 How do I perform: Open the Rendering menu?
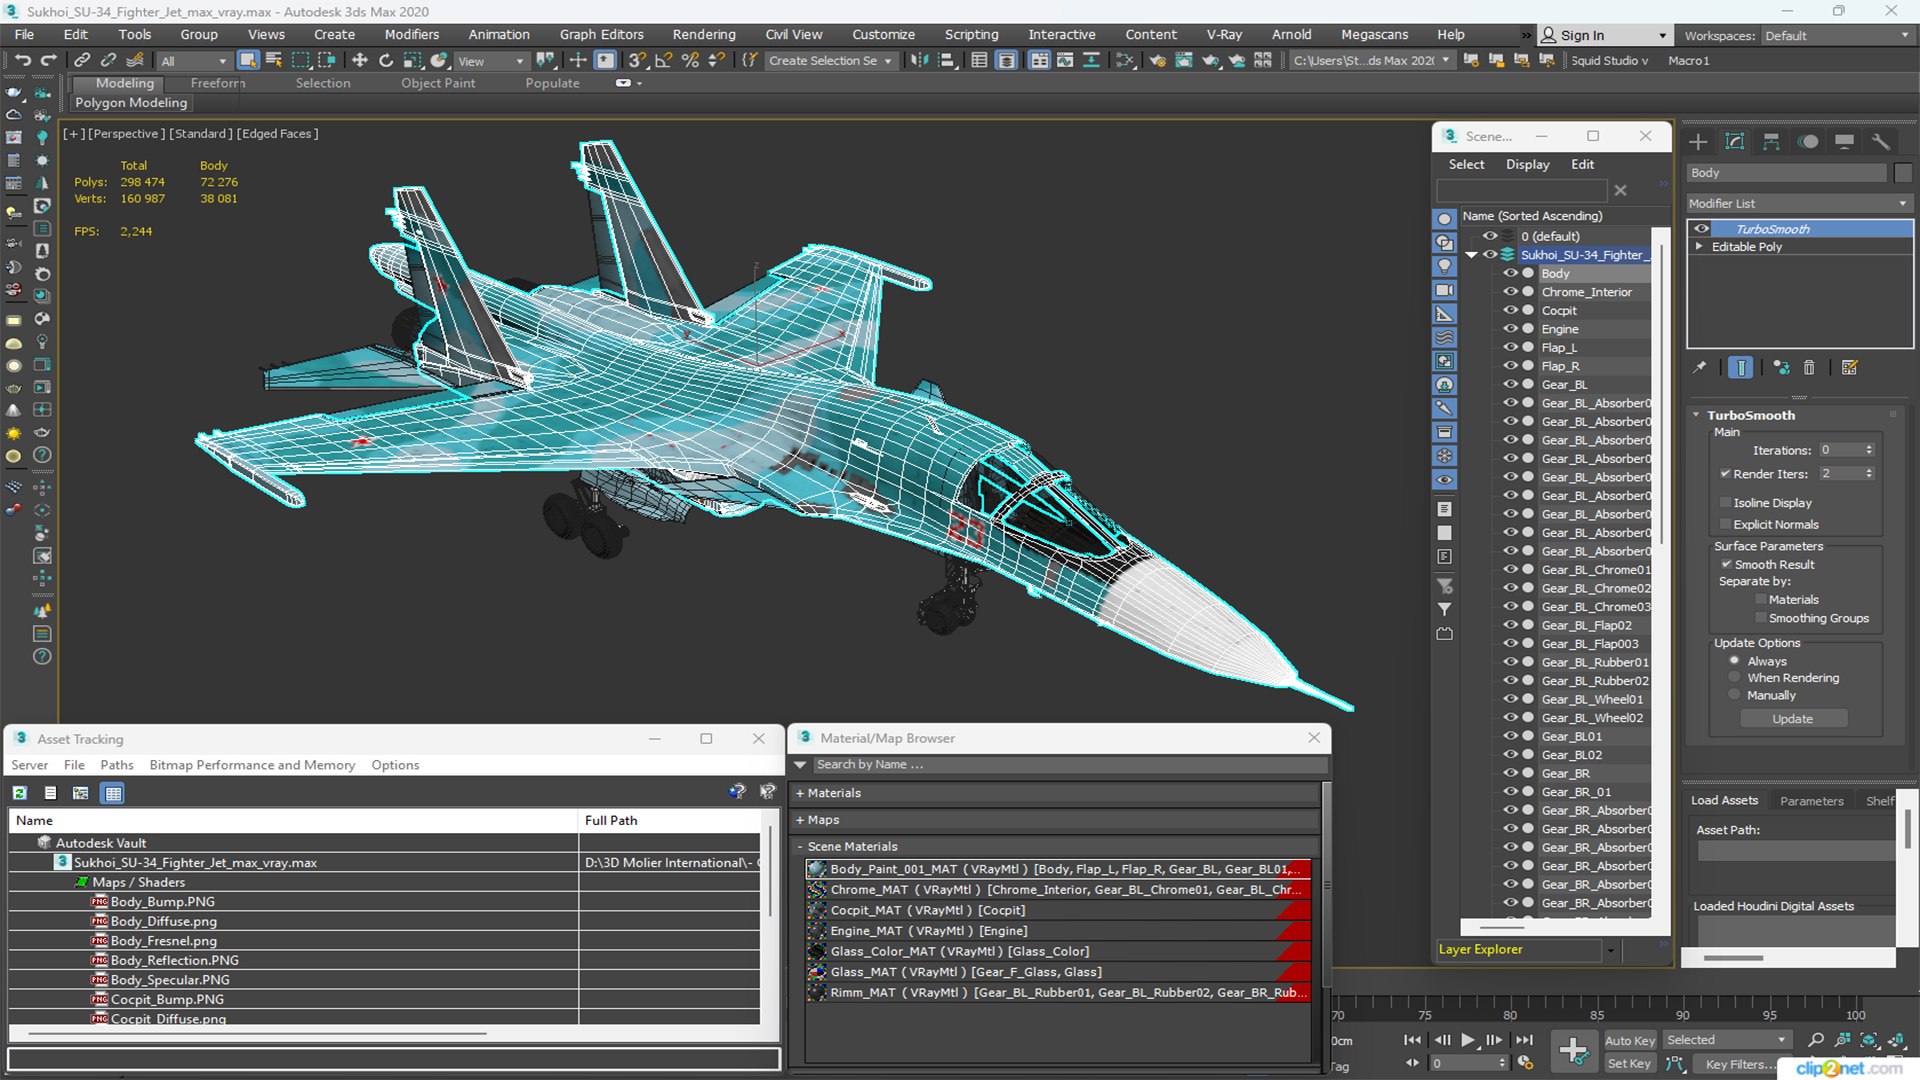click(x=703, y=34)
